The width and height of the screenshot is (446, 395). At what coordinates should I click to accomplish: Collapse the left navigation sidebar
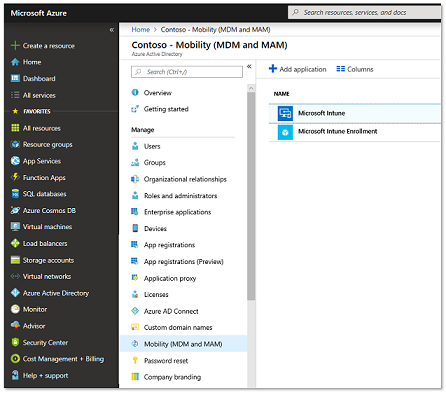coord(112,30)
